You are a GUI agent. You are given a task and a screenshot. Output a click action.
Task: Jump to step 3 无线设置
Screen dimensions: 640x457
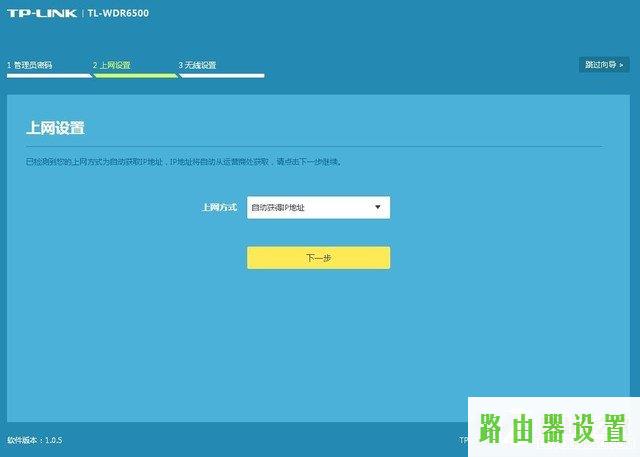click(x=197, y=65)
